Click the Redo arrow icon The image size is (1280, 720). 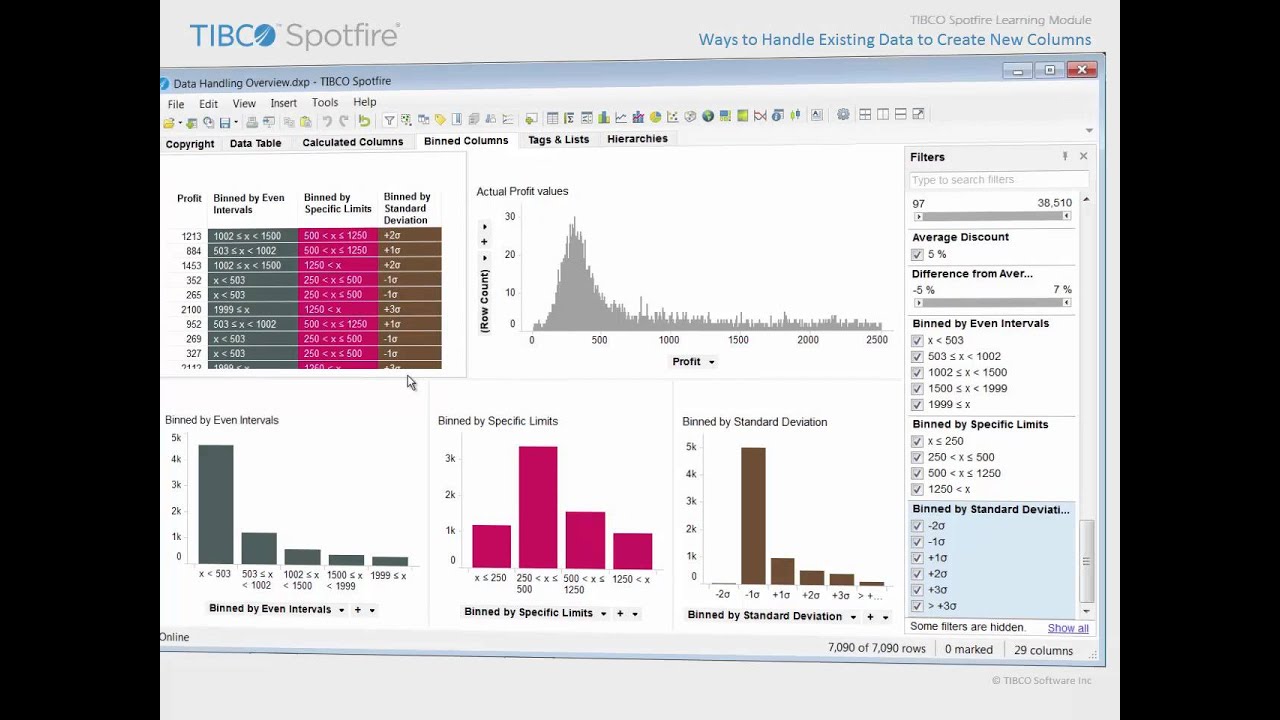coord(344,121)
